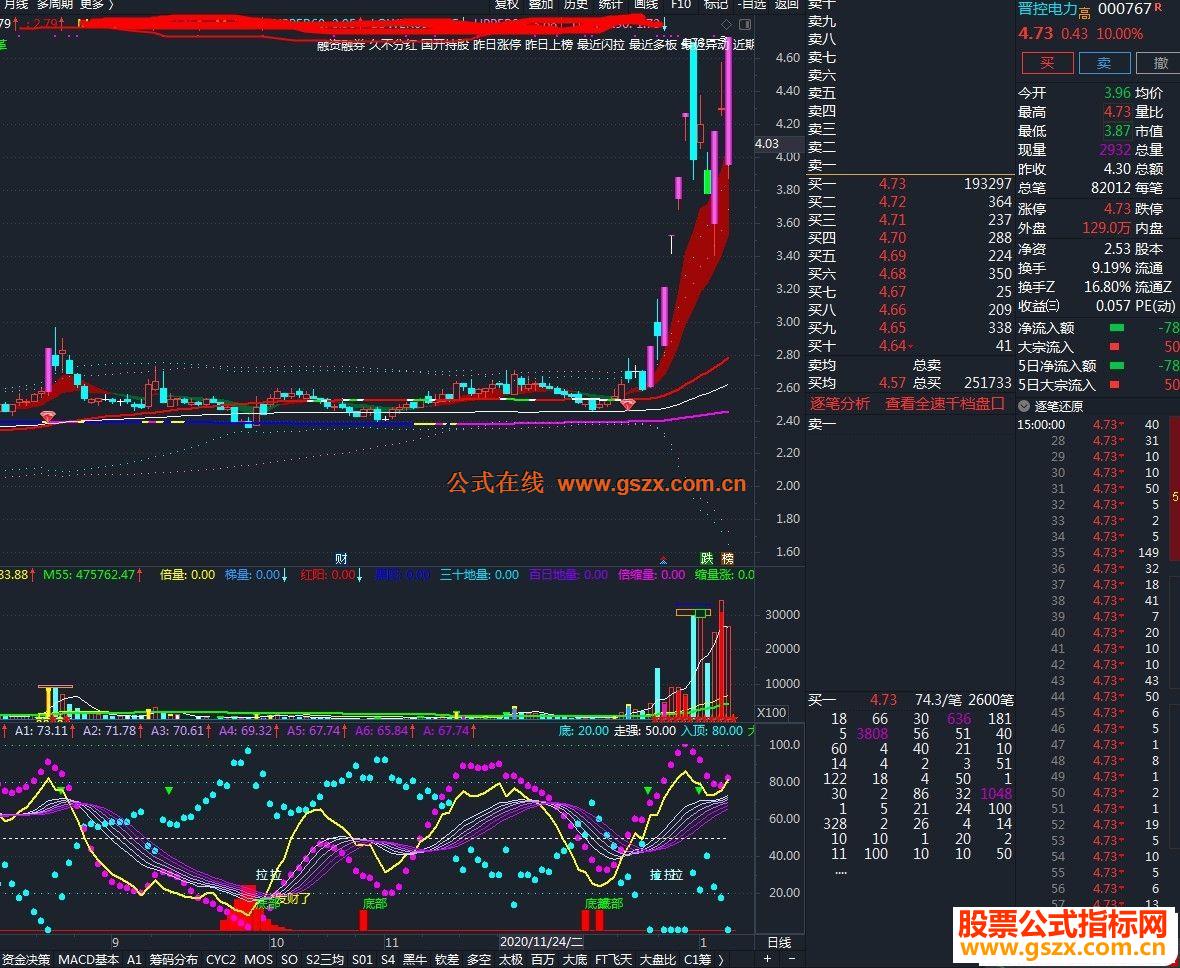
Task: Click 返回 to go back
Action: click(786, 5)
